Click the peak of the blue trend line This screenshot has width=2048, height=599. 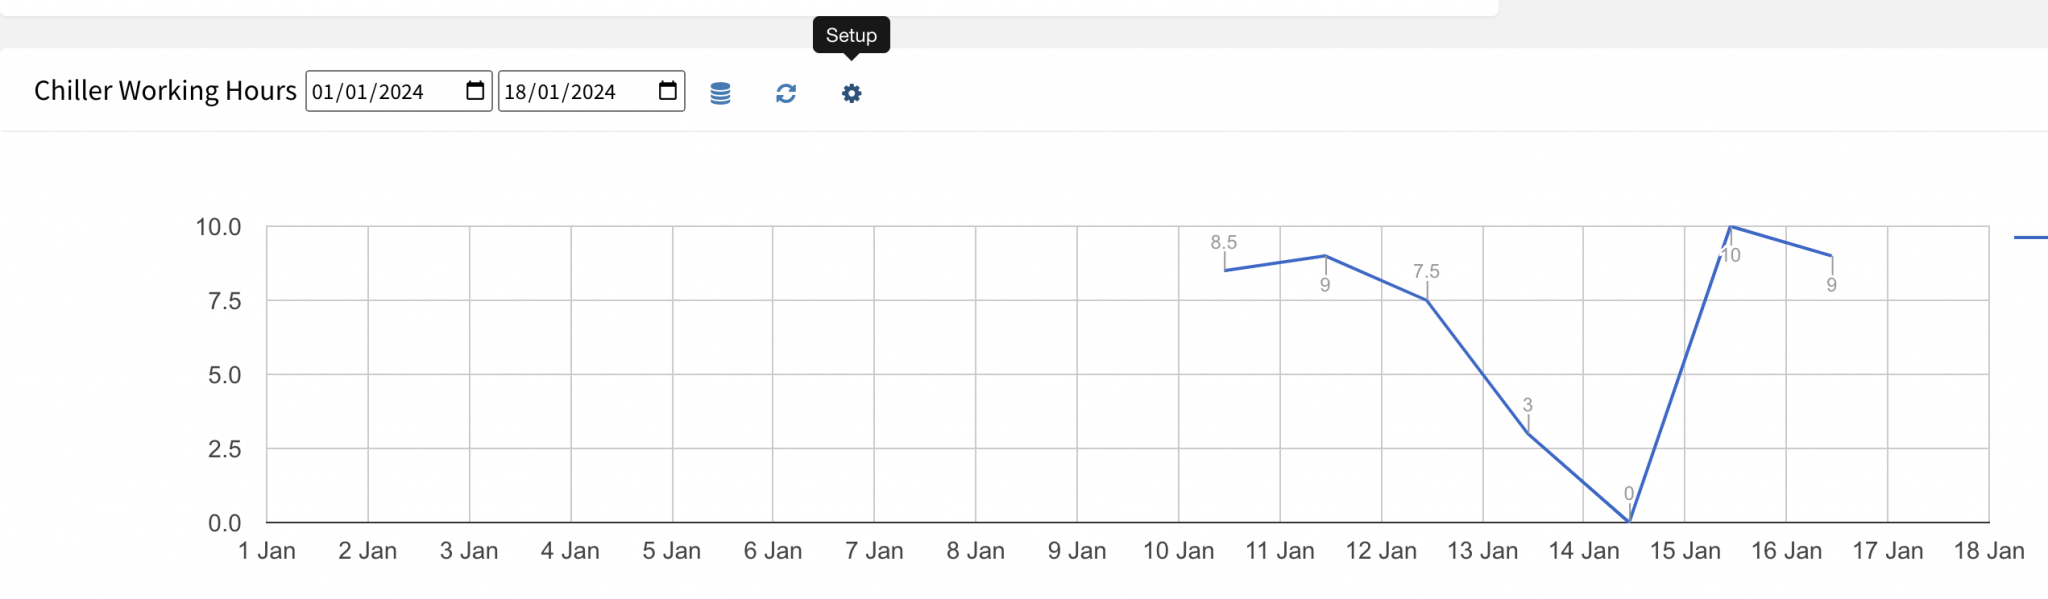point(1731,228)
